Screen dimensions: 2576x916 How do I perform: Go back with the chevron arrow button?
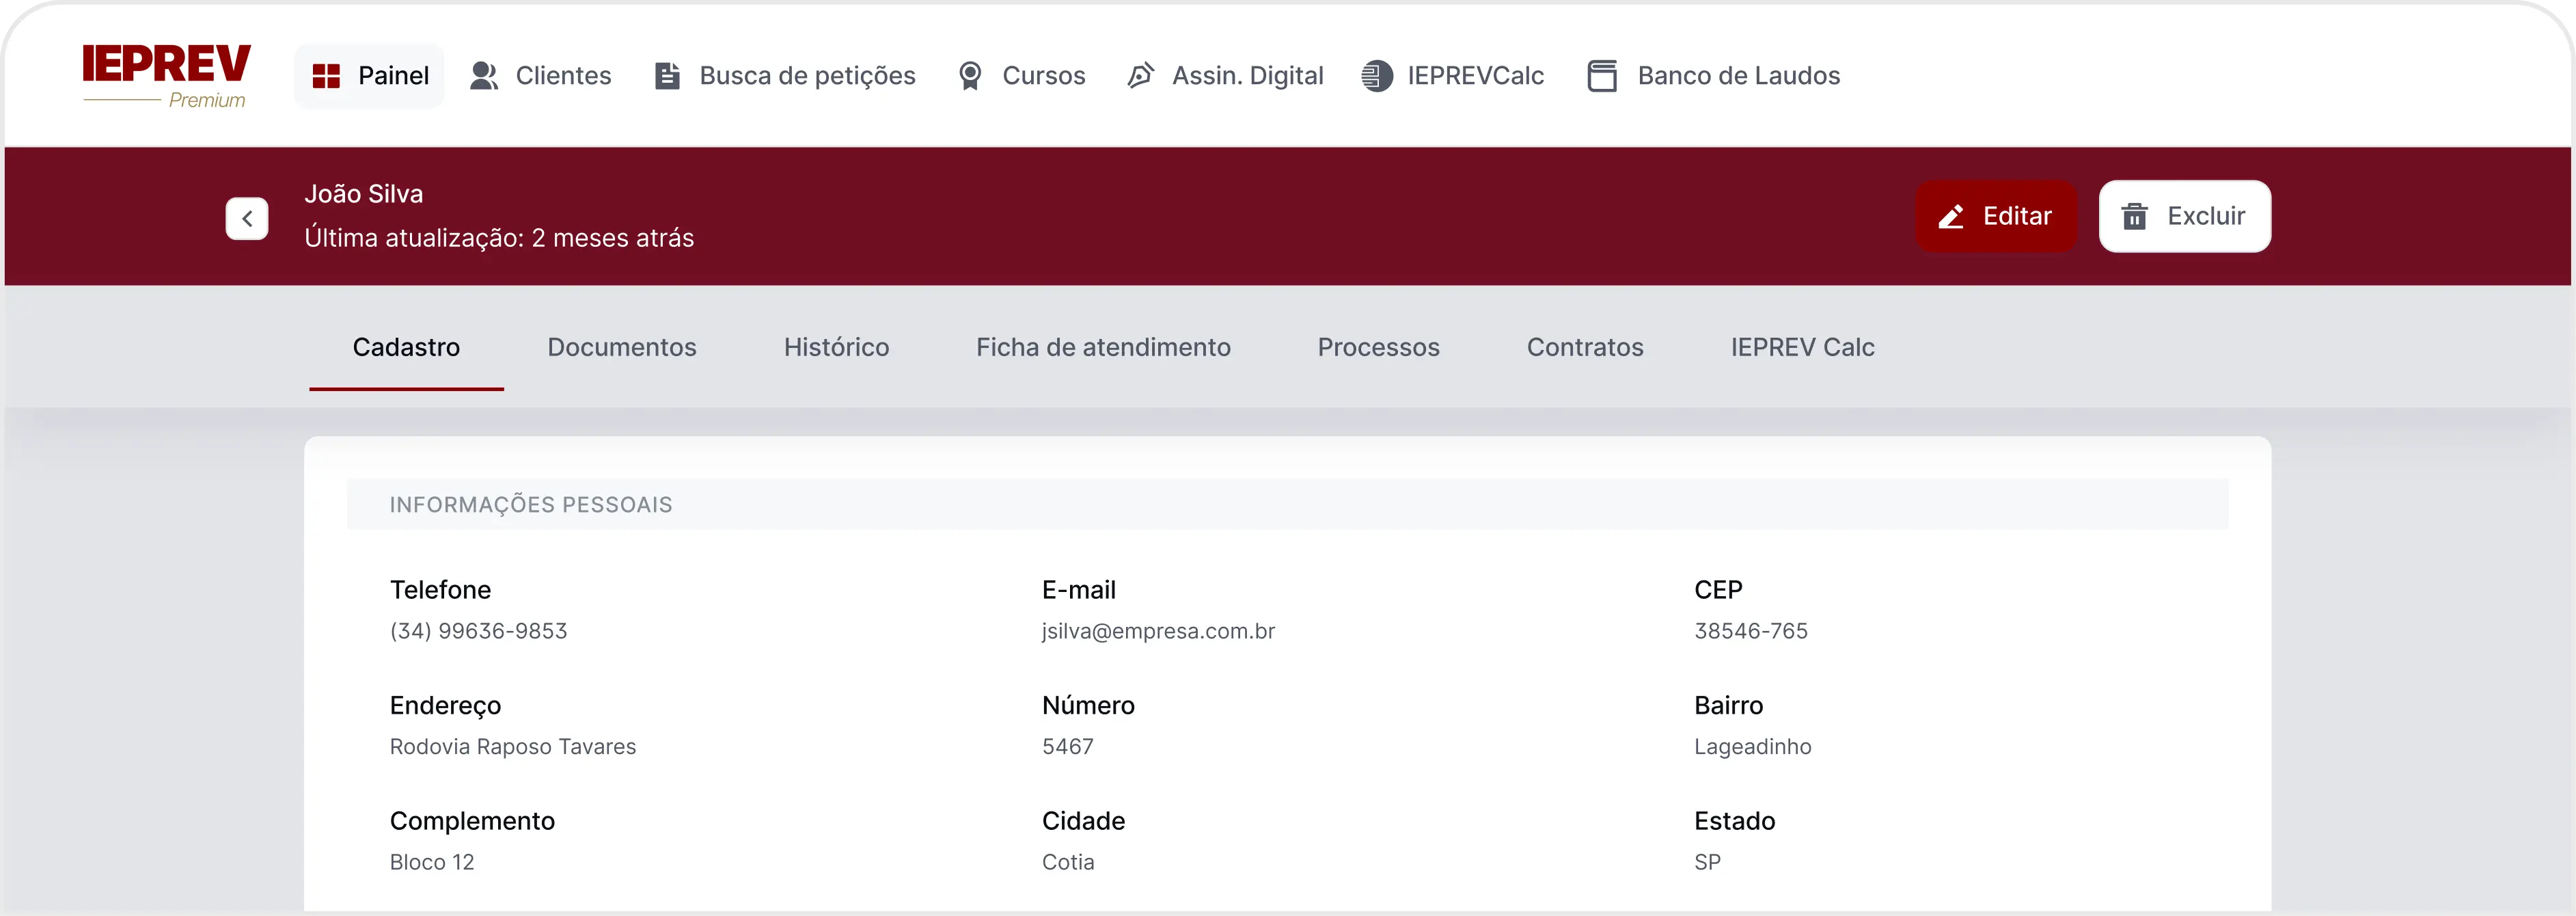tap(247, 218)
